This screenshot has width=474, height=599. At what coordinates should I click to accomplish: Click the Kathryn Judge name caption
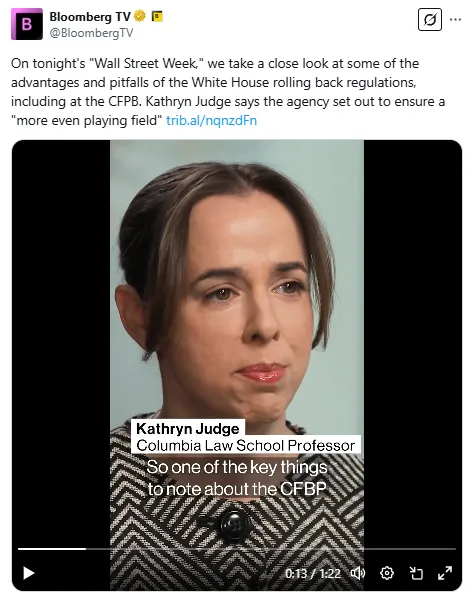[188, 428]
